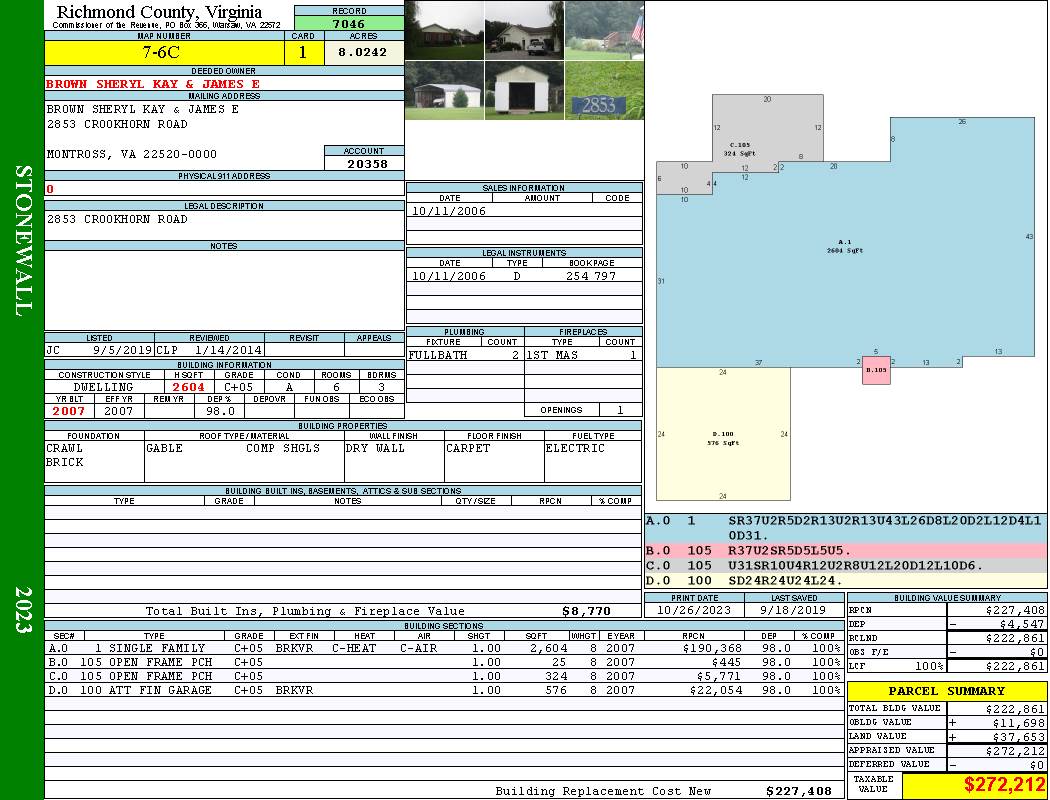Open the front house photo thumbnail
The image size is (1050, 800).
click(444, 30)
